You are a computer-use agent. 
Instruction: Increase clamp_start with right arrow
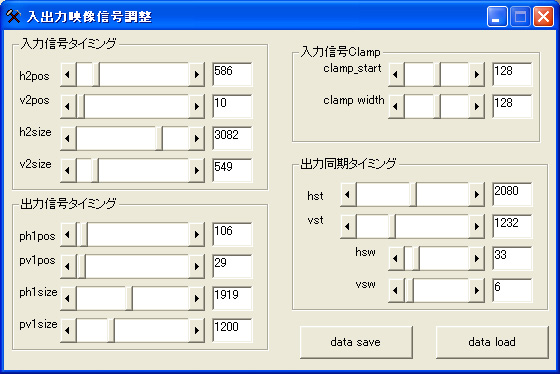(477, 74)
